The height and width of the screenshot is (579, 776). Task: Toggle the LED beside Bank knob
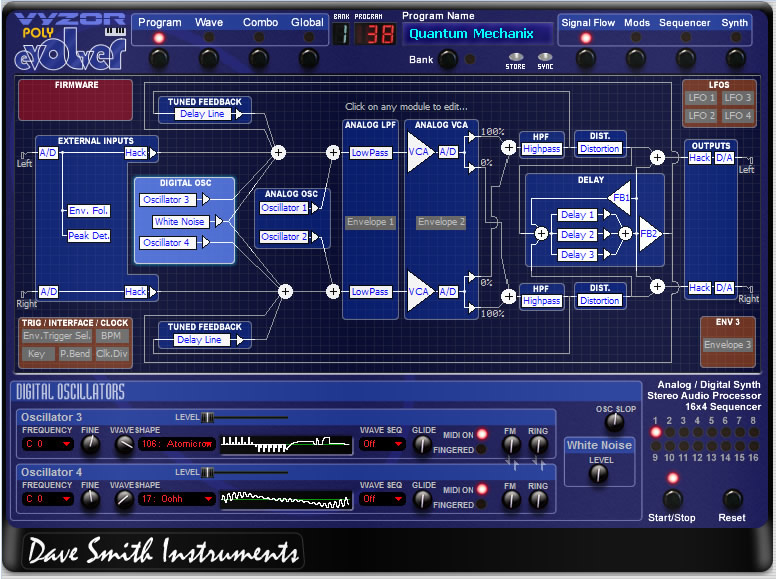coord(470,59)
